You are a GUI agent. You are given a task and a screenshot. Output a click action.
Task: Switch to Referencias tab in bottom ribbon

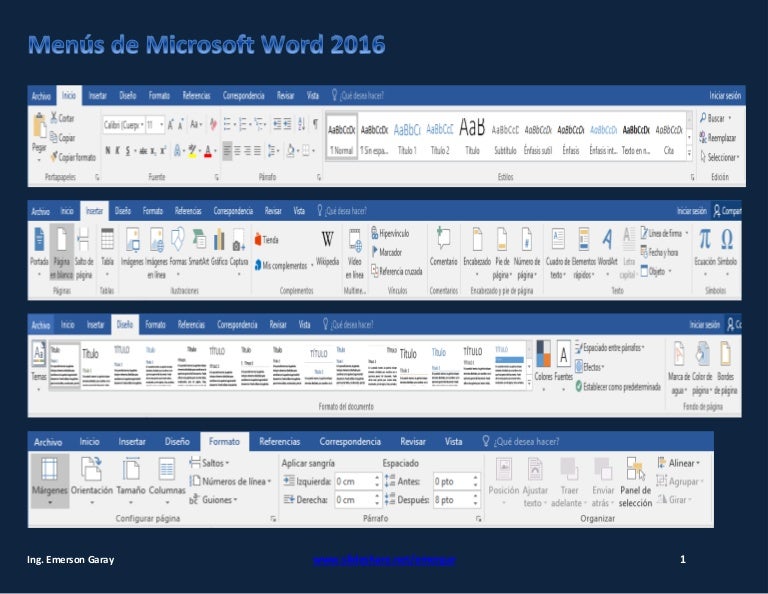point(279,441)
